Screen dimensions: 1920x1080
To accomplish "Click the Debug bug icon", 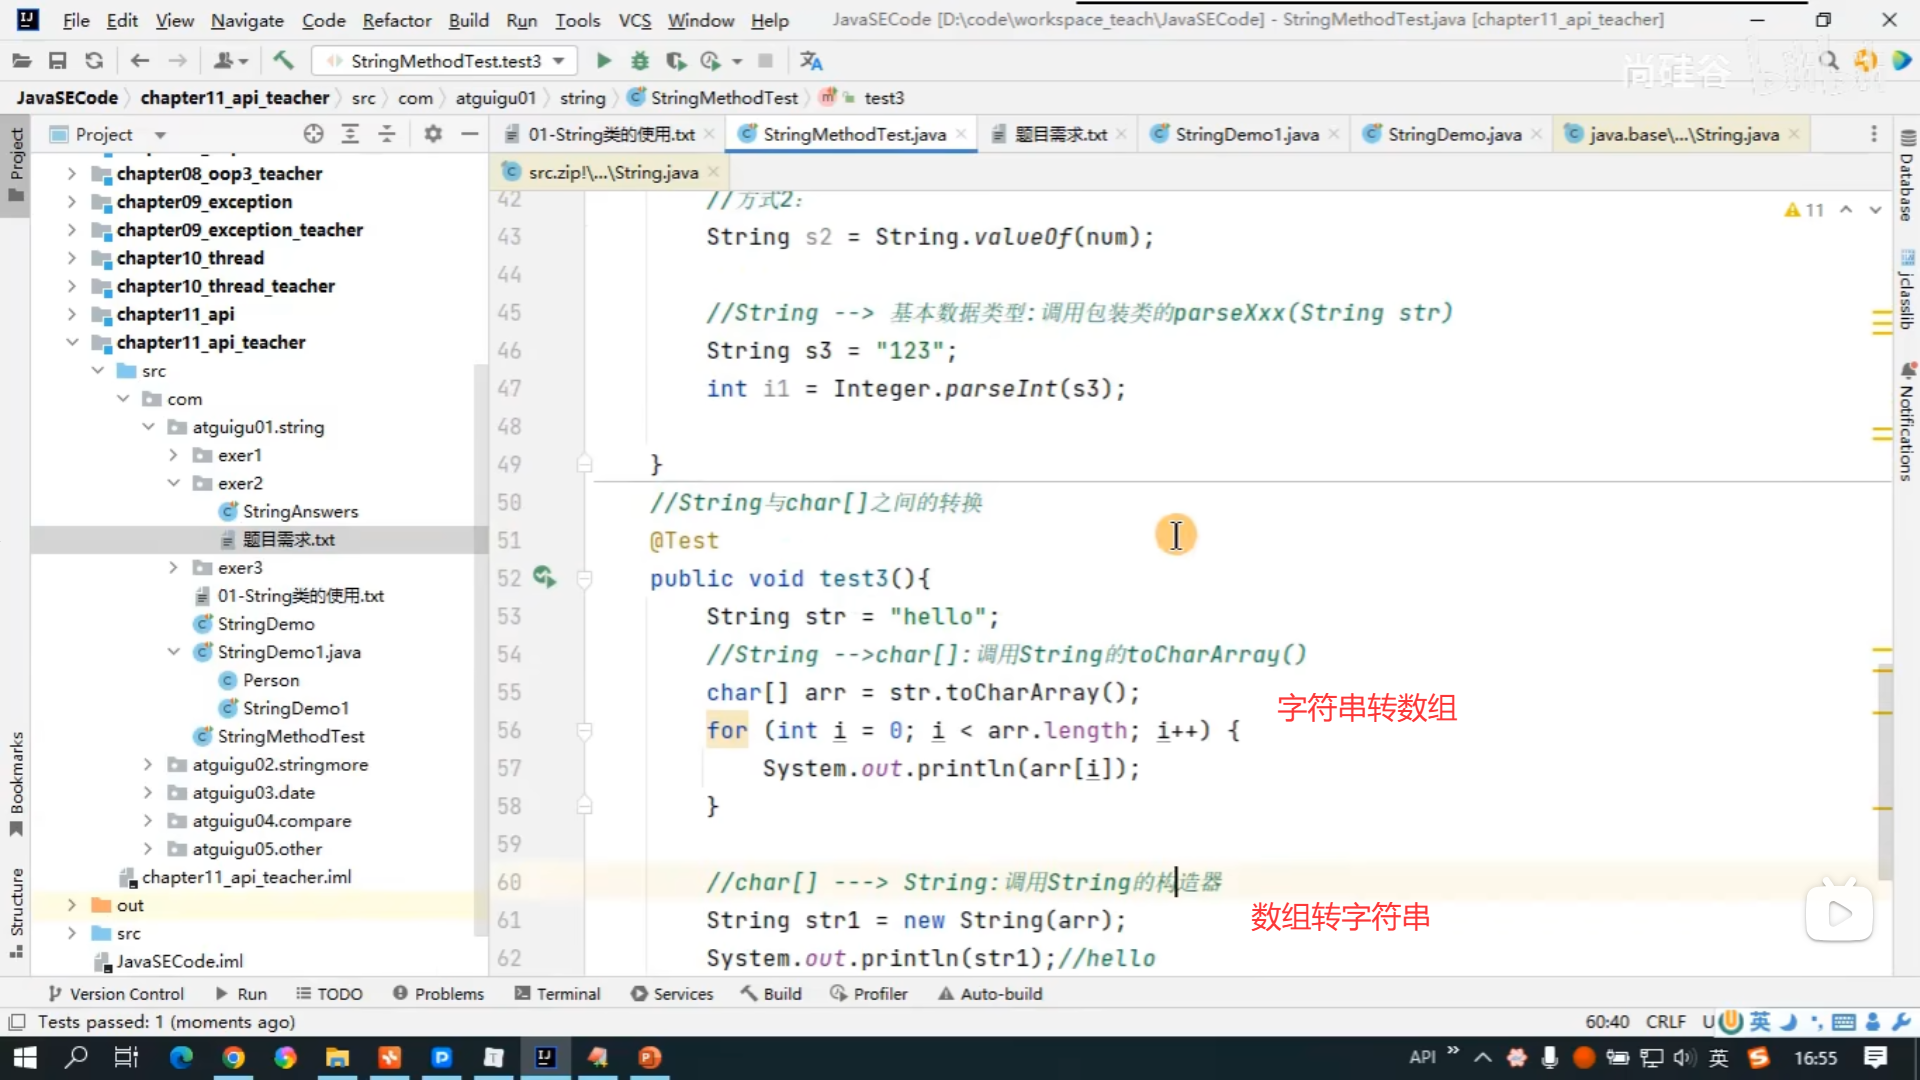I will pos(640,61).
